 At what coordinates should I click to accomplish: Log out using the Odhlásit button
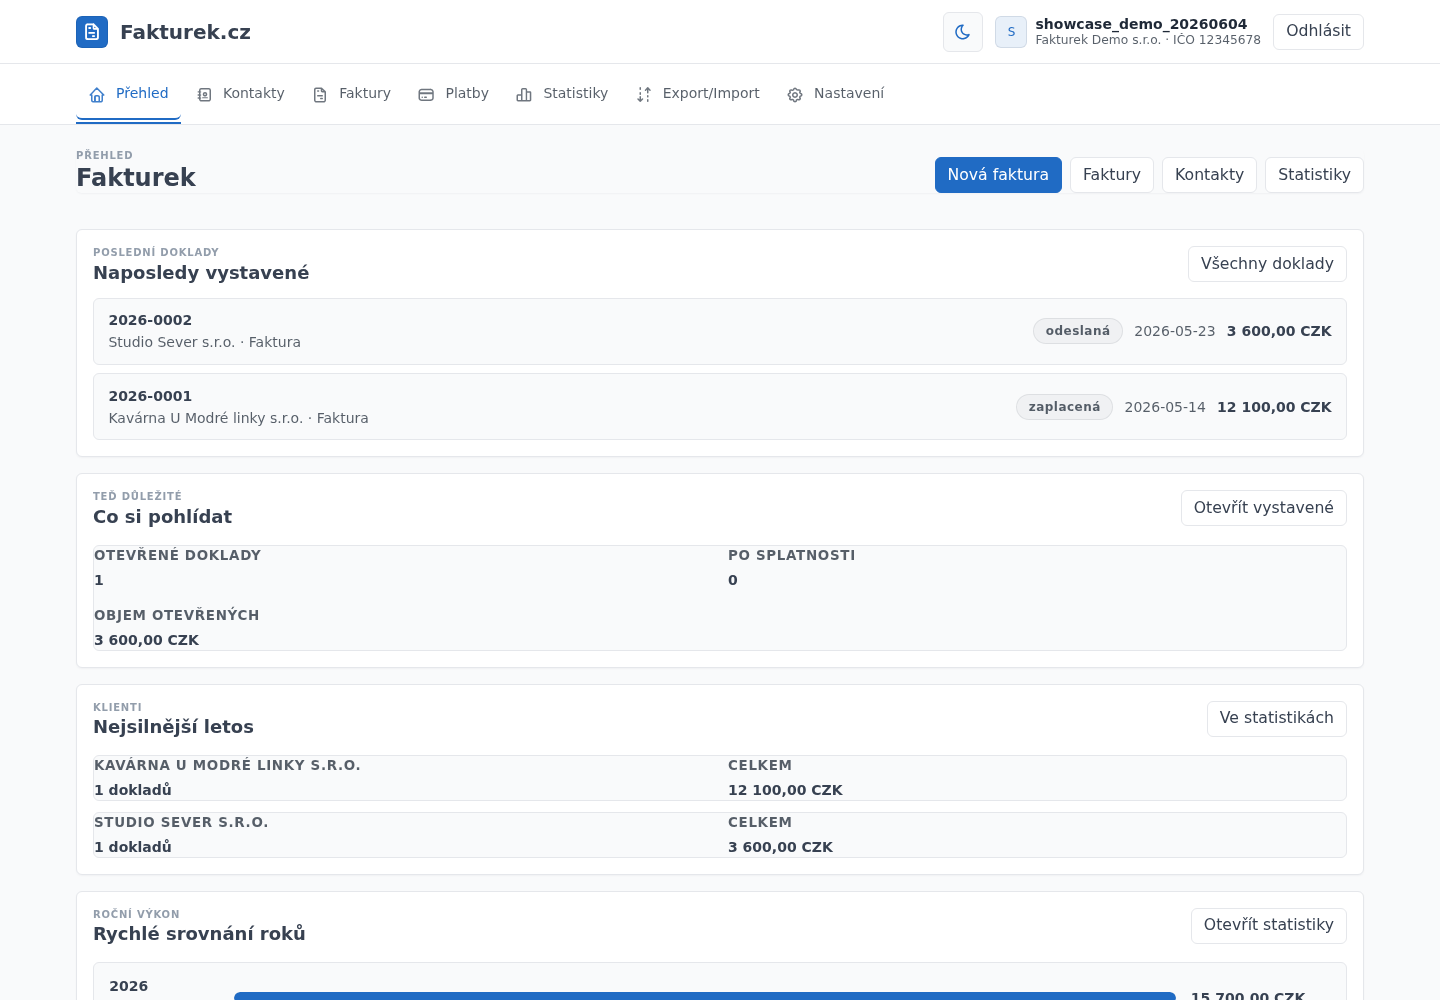1318,31
